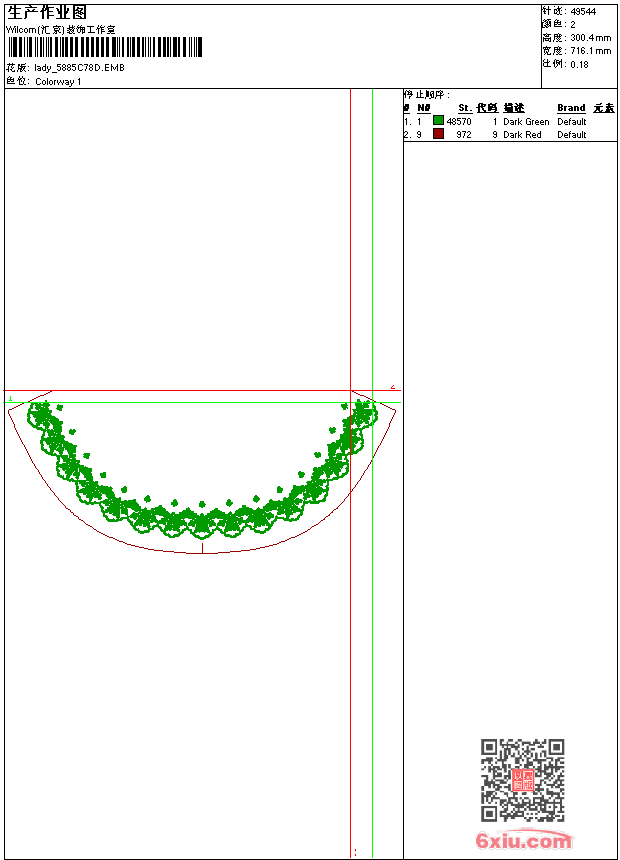Click the N# column header
This screenshot has height=860, width=620.
(x=424, y=108)
